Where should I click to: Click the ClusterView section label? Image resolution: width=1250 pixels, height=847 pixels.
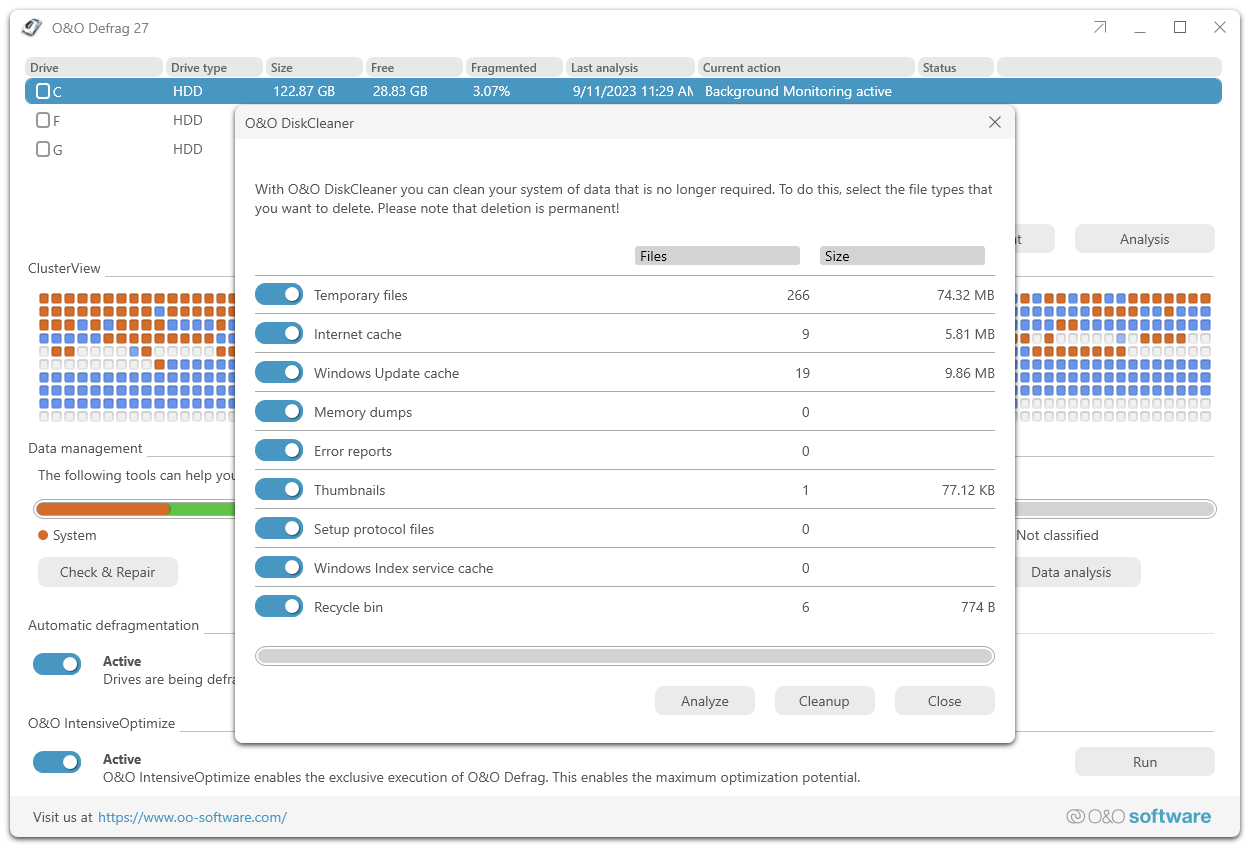coord(64,268)
